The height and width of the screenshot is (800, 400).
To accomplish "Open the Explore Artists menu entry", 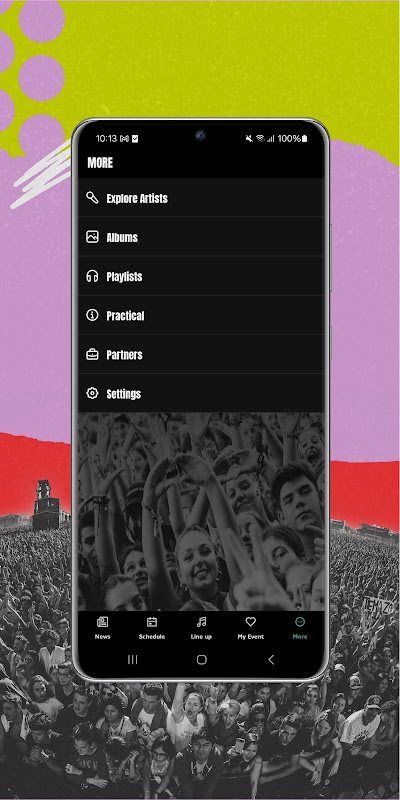I will [x=201, y=197].
